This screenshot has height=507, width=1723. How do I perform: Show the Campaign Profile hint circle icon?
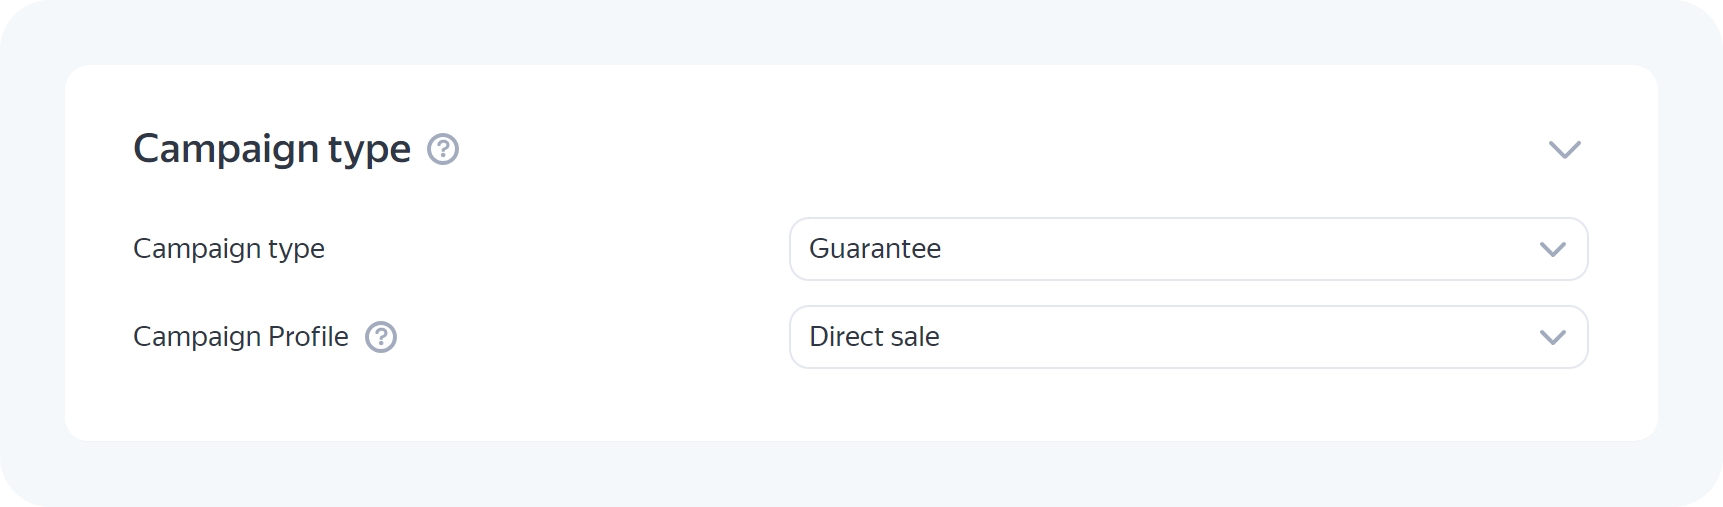(381, 337)
